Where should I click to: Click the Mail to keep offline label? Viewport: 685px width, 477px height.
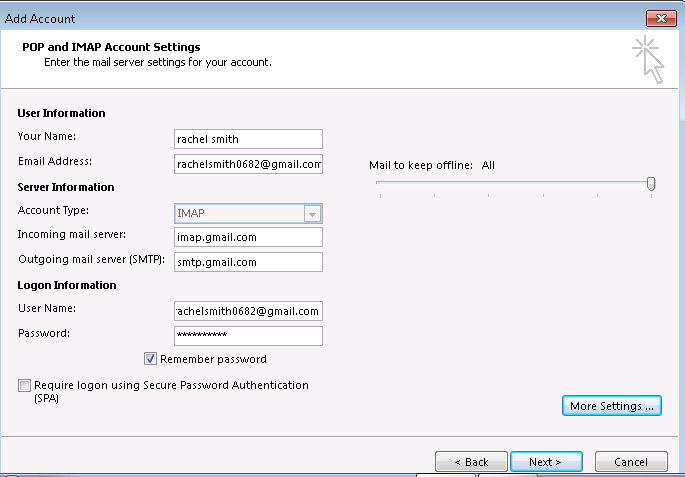[x=421, y=165]
